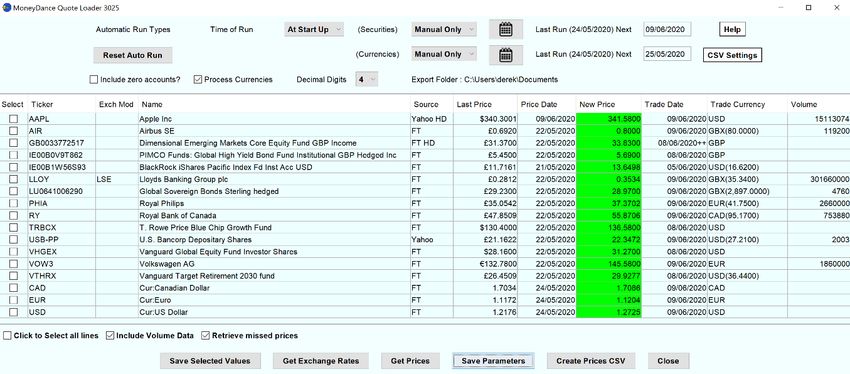Image resolution: width=850 pixels, height=374 pixels.
Task: Click the Securities next run date field
Action: pyautogui.click(x=667, y=29)
